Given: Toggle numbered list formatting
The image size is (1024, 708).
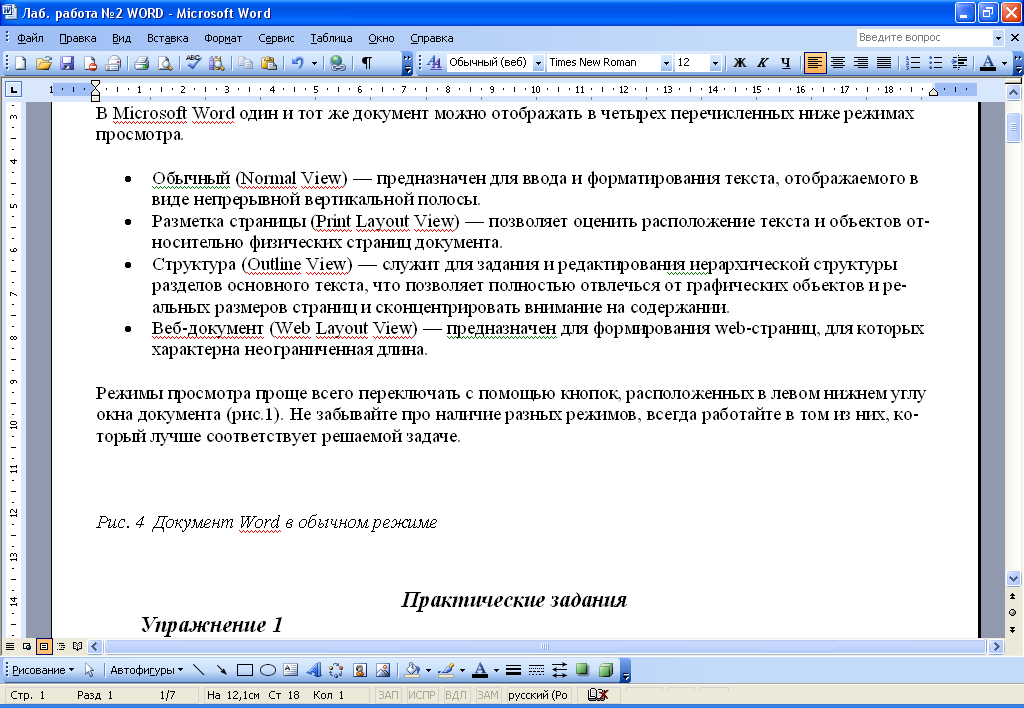Looking at the screenshot, I should point(913,63).
